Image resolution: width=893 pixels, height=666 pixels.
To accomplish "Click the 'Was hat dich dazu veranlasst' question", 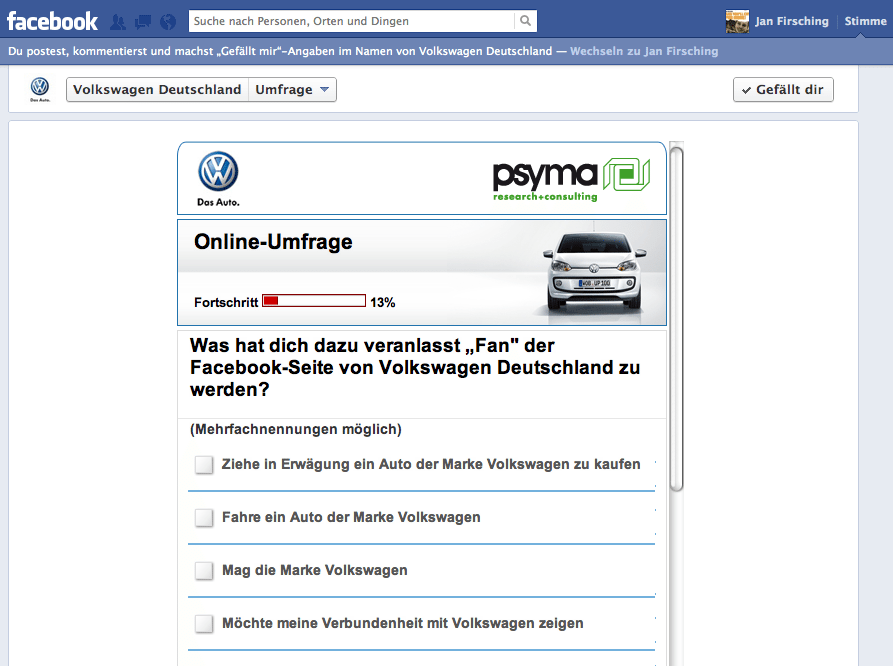I will [x=415, y=367].
